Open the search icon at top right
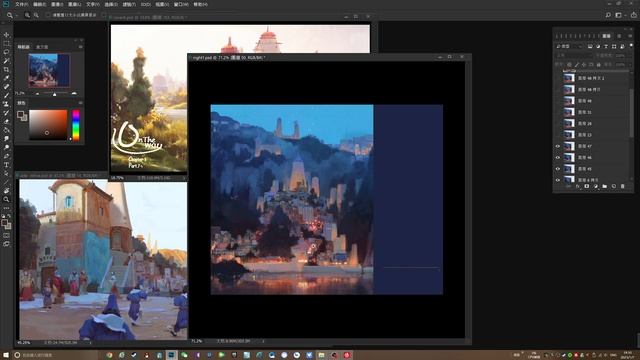The width and height of the screenshot is (640, 360). 608,15
